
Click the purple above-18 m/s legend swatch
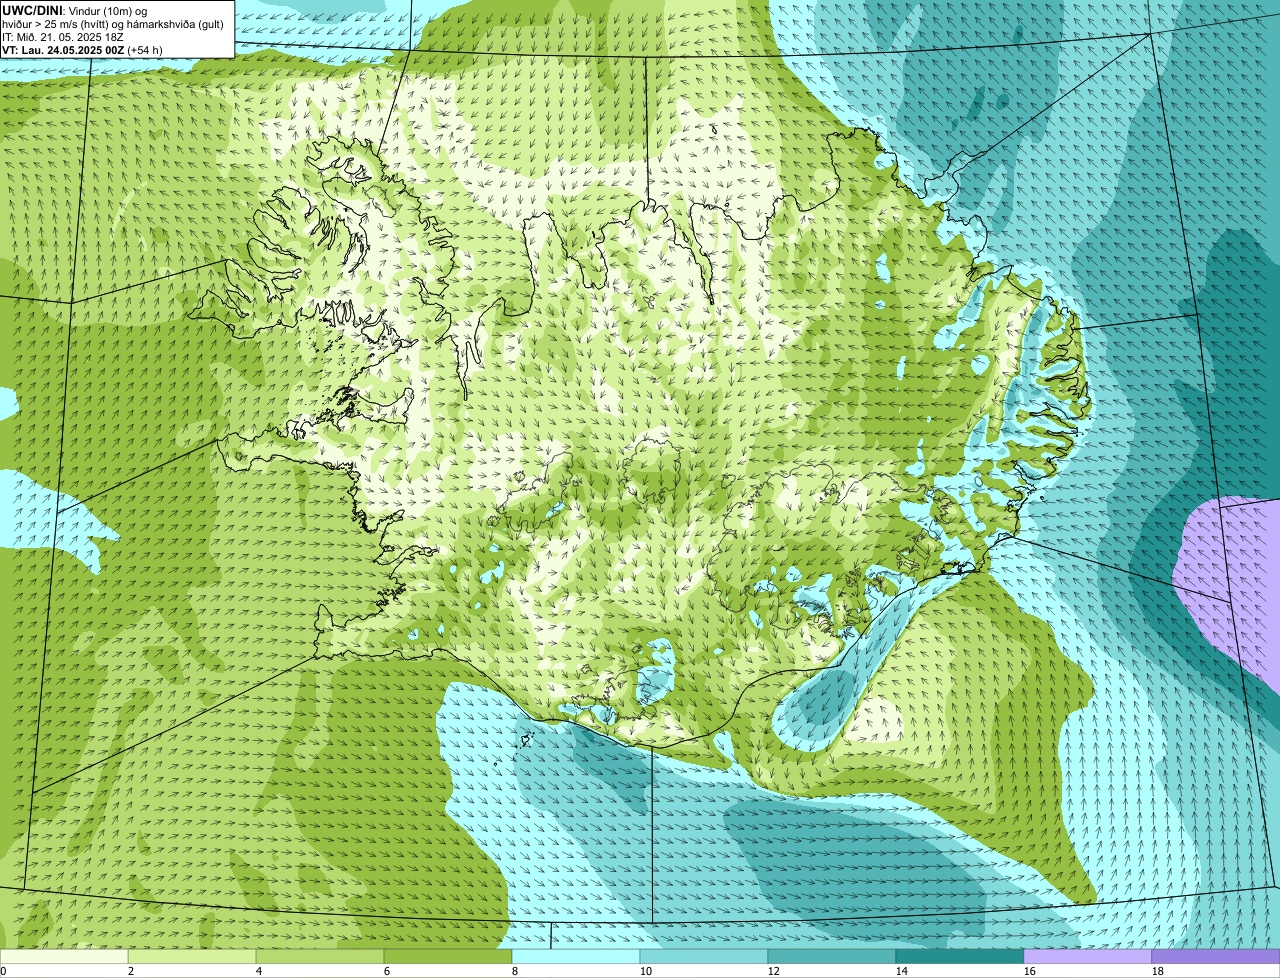(1216, 957)
